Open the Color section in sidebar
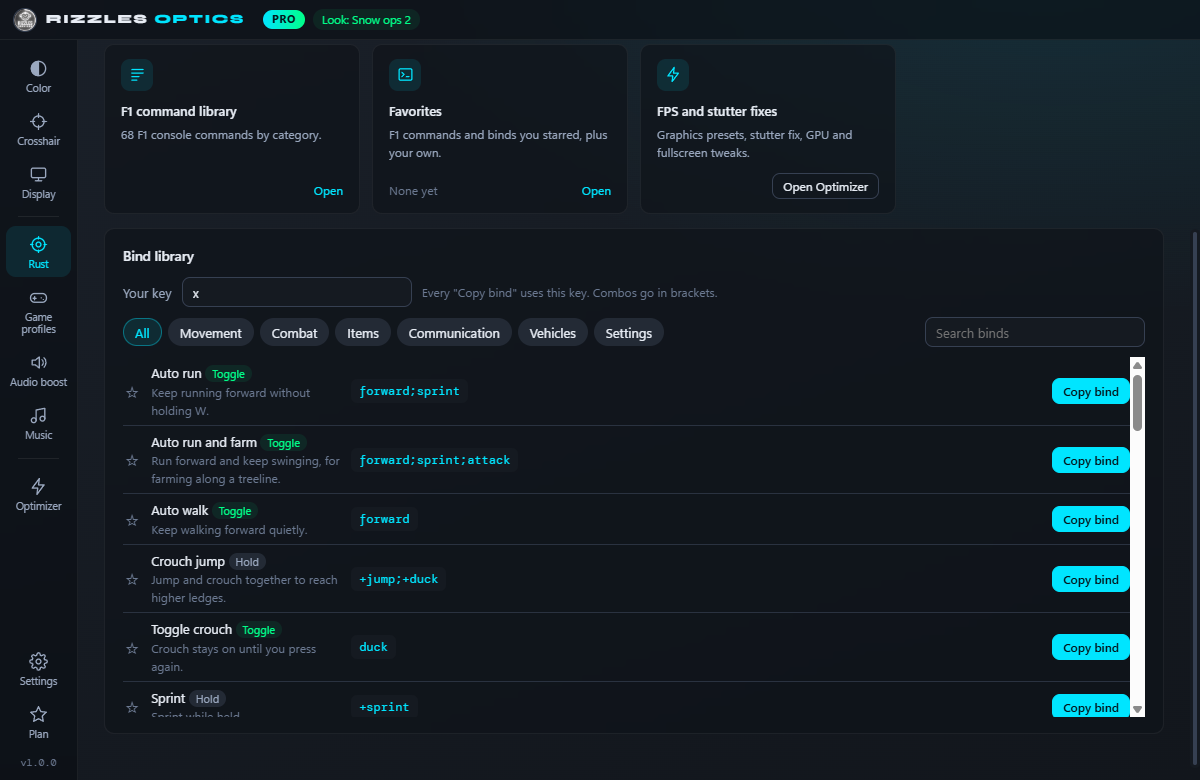 [x=38, y=77]
